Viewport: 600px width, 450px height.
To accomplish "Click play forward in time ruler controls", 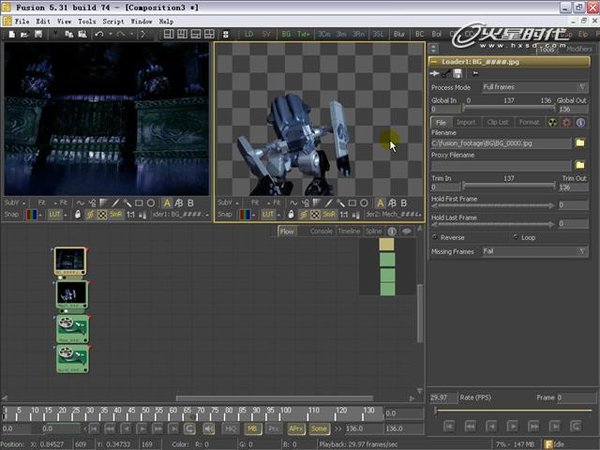I will 142,429.
